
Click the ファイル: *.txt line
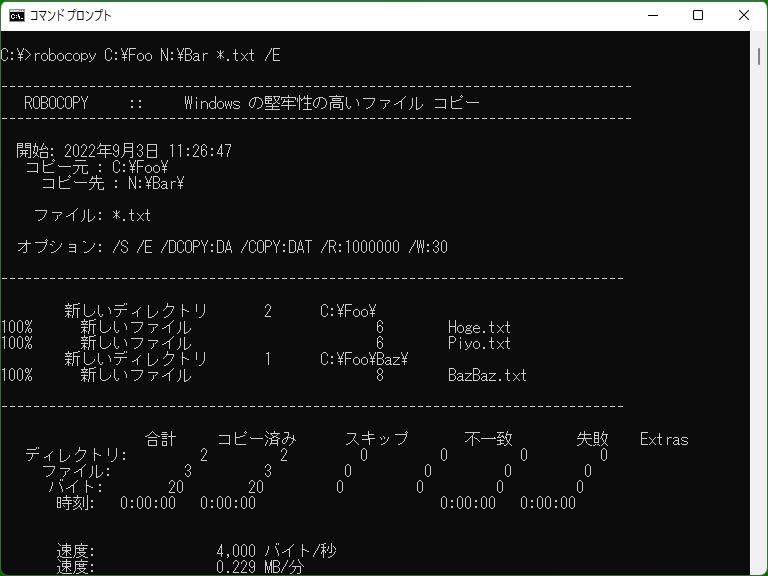[x=92, y=215]
